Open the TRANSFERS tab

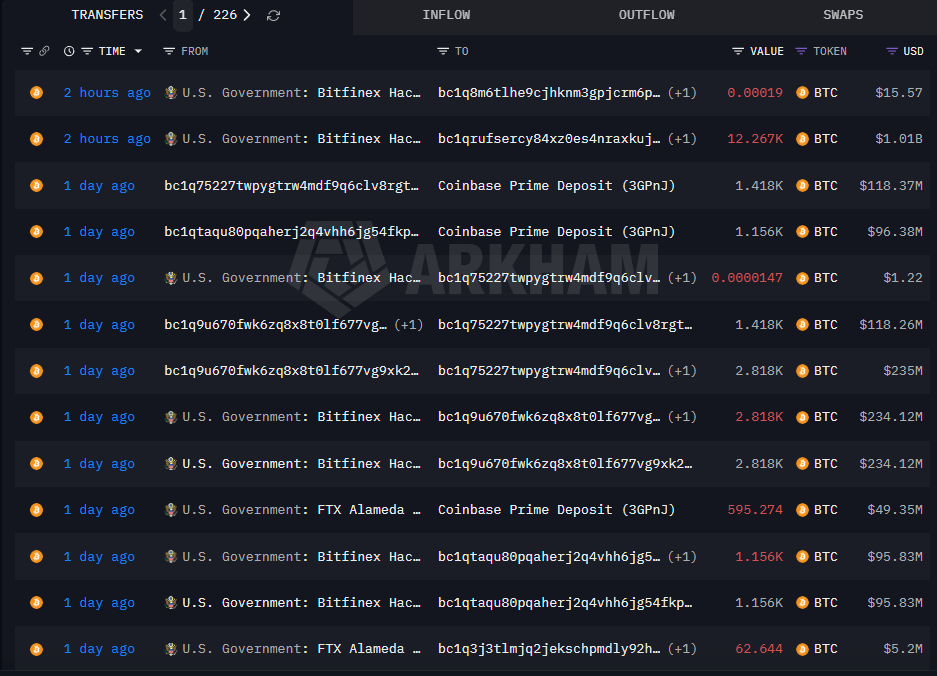coord(107,15)
